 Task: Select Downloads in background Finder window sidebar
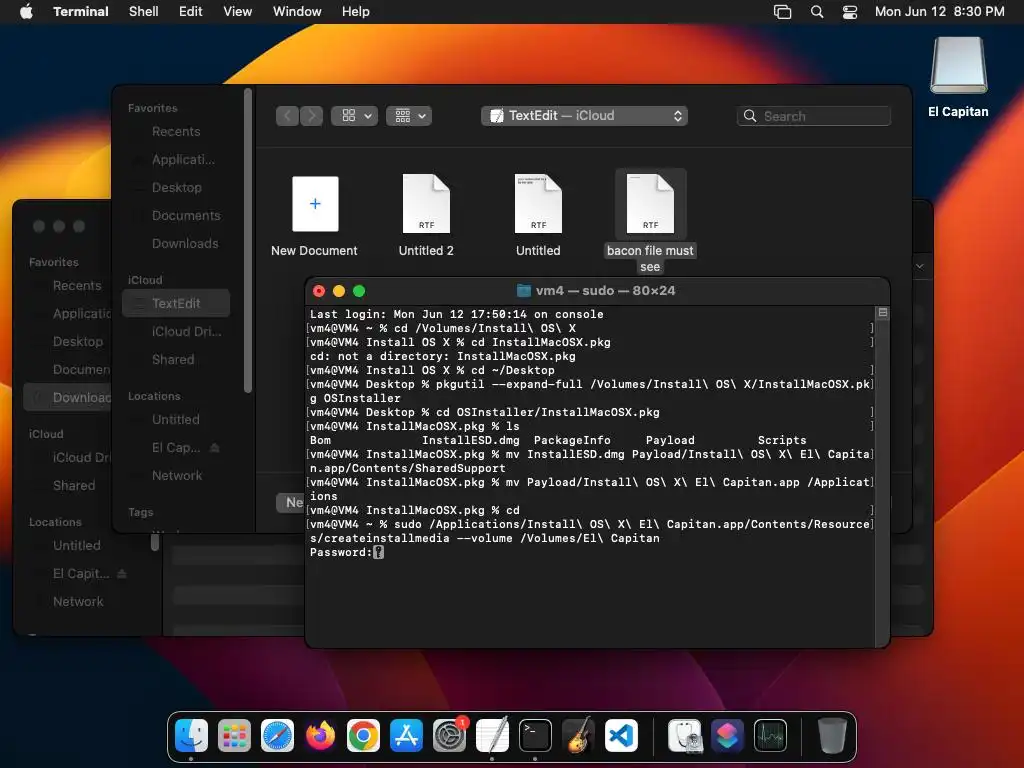(x=69, y=397)
